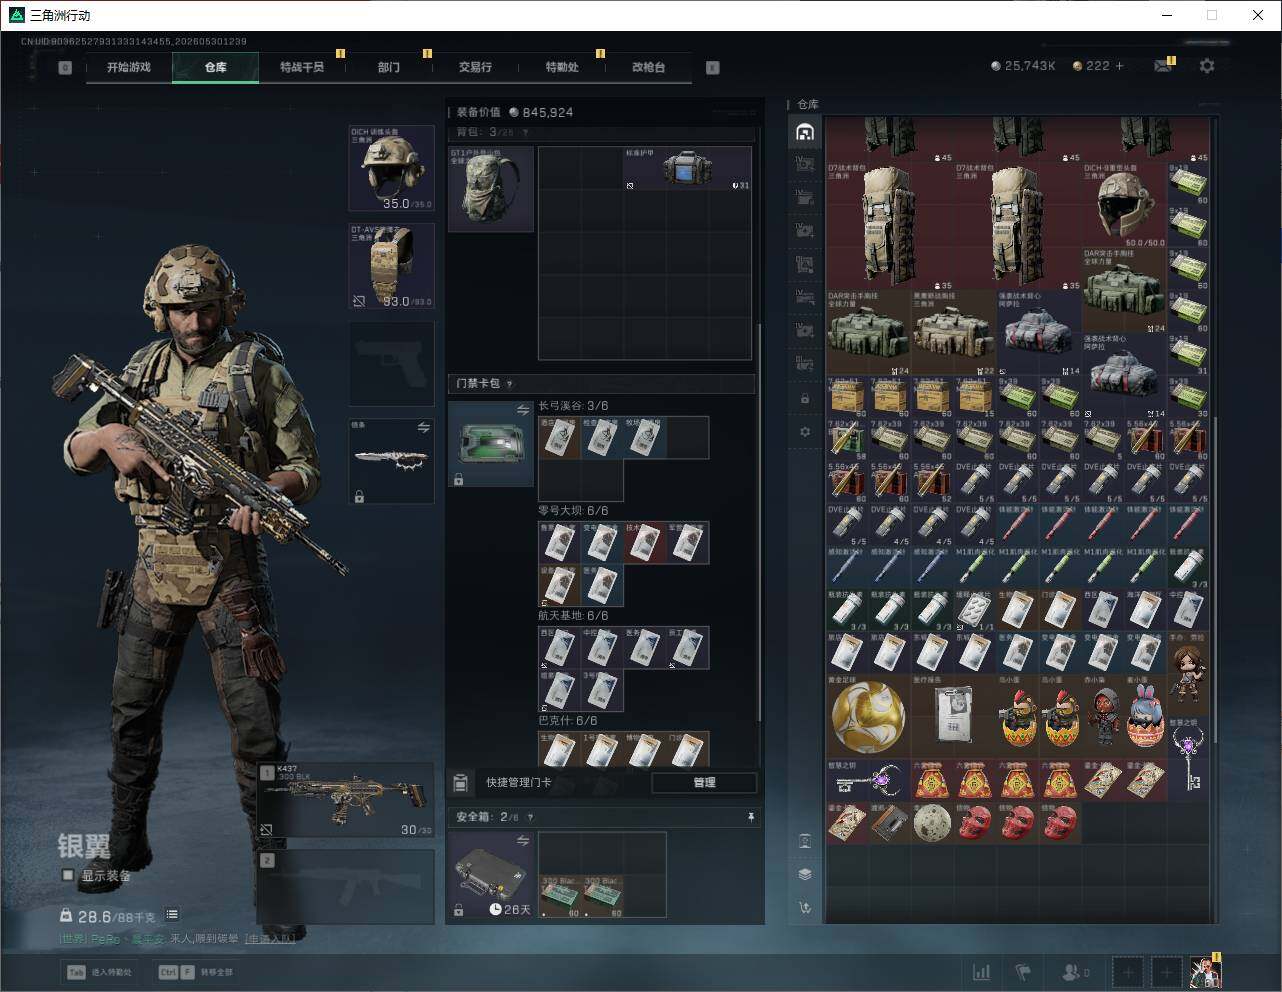Show help for 安全箱 capacity question mark
Image resolution: width=1282 pixels, height=992 pixels.
coord(530,817)
